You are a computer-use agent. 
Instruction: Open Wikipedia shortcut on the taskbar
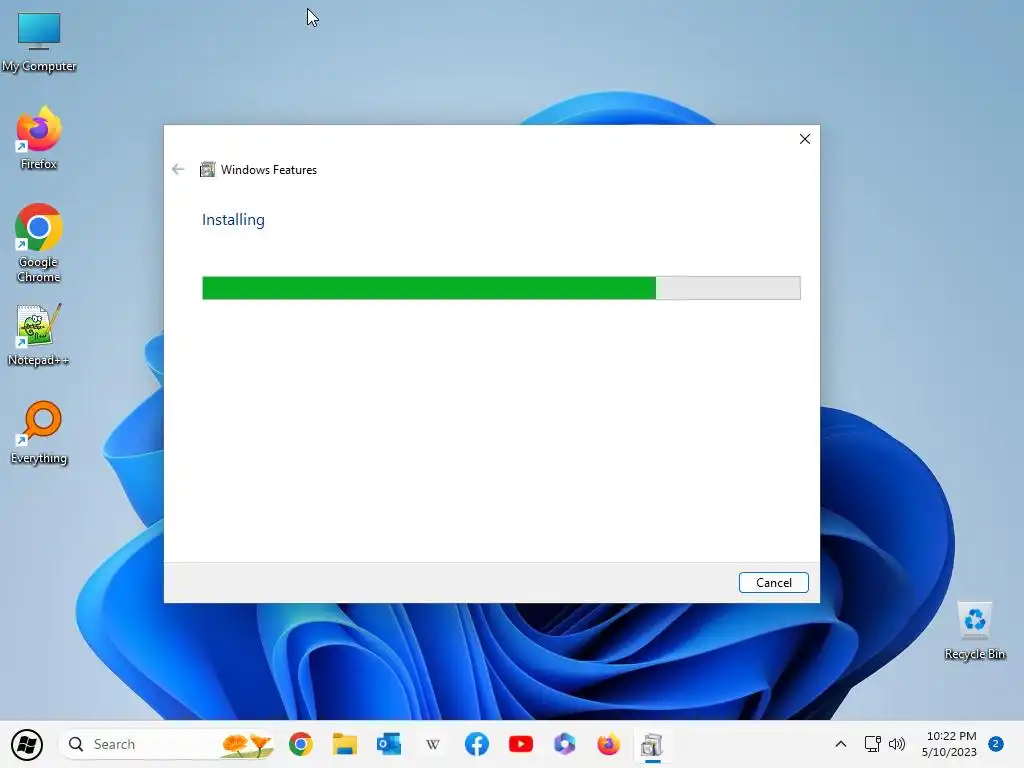coord(432,744)
